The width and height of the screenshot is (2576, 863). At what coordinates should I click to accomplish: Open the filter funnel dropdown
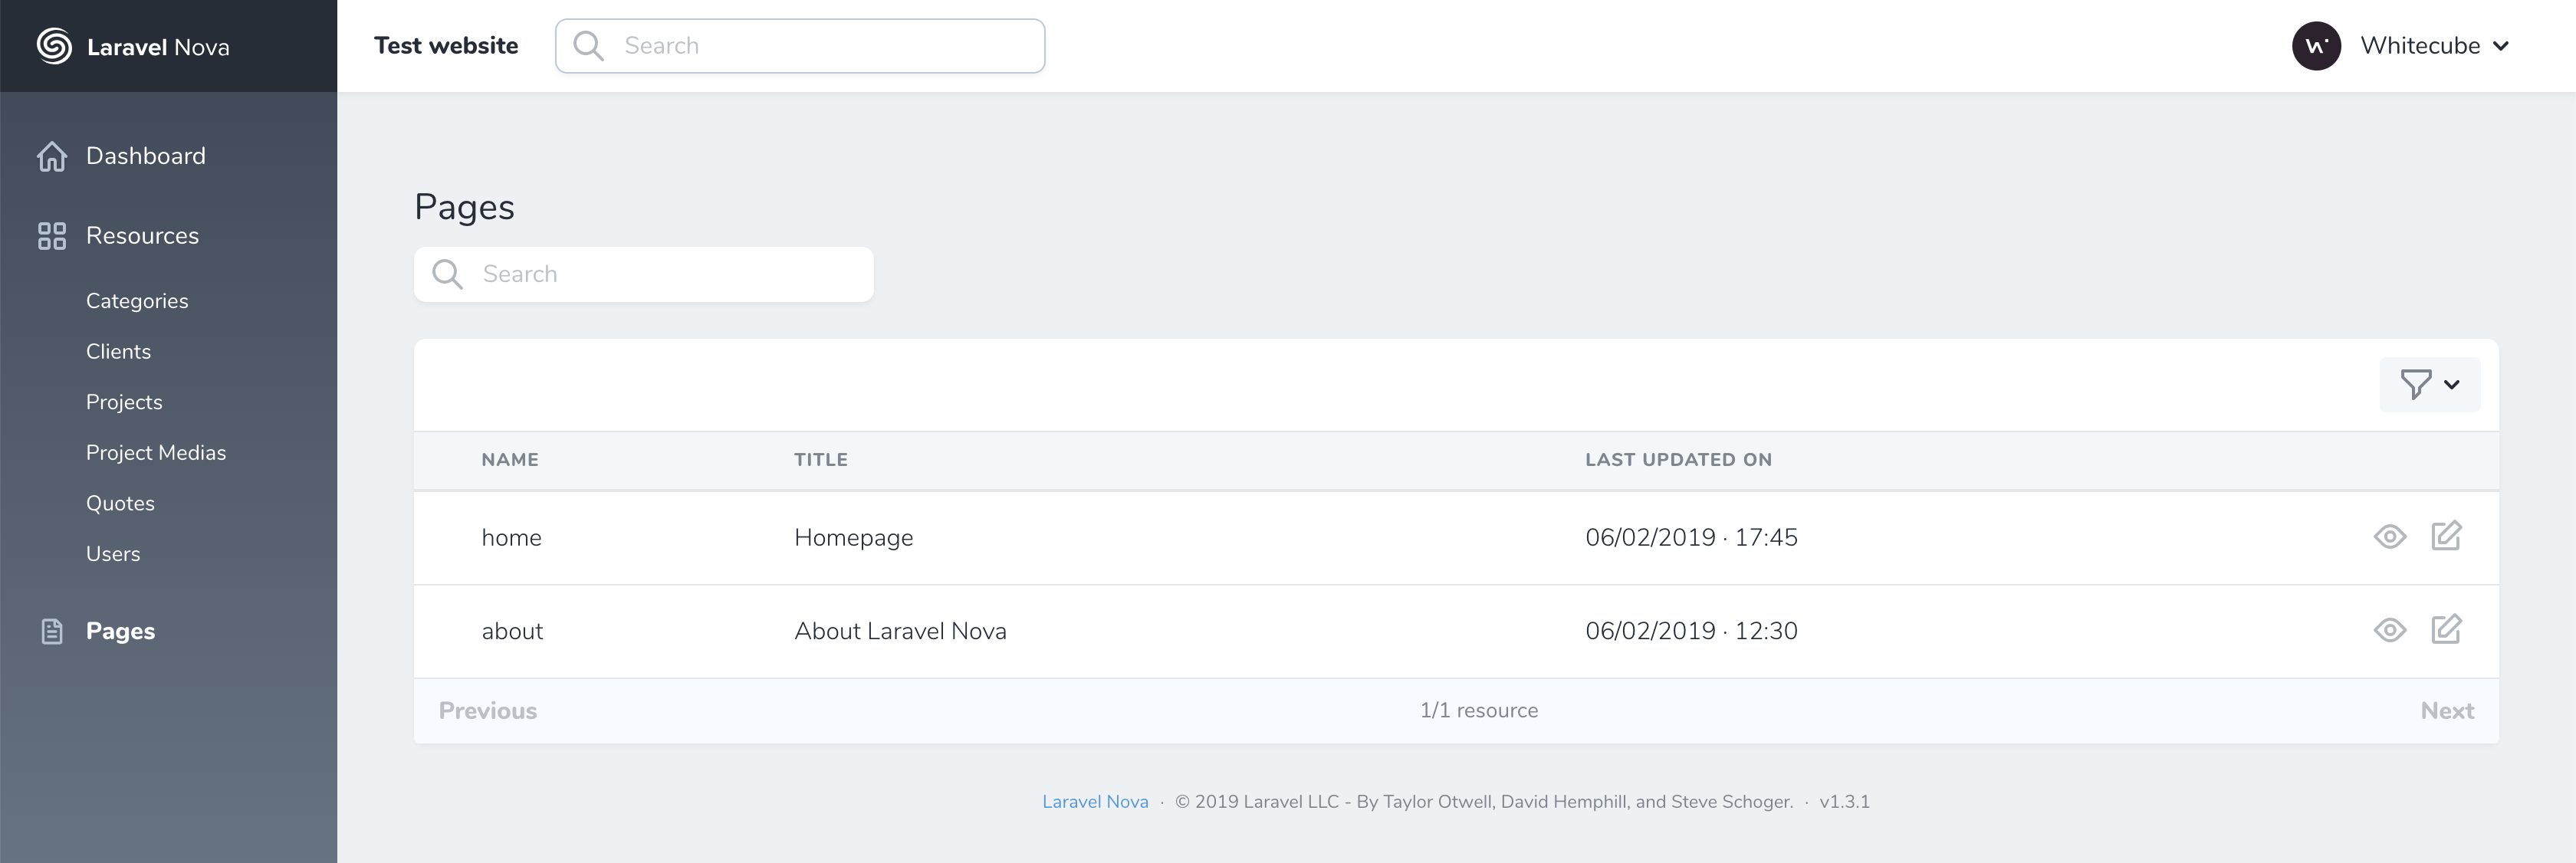[2429, 384]
